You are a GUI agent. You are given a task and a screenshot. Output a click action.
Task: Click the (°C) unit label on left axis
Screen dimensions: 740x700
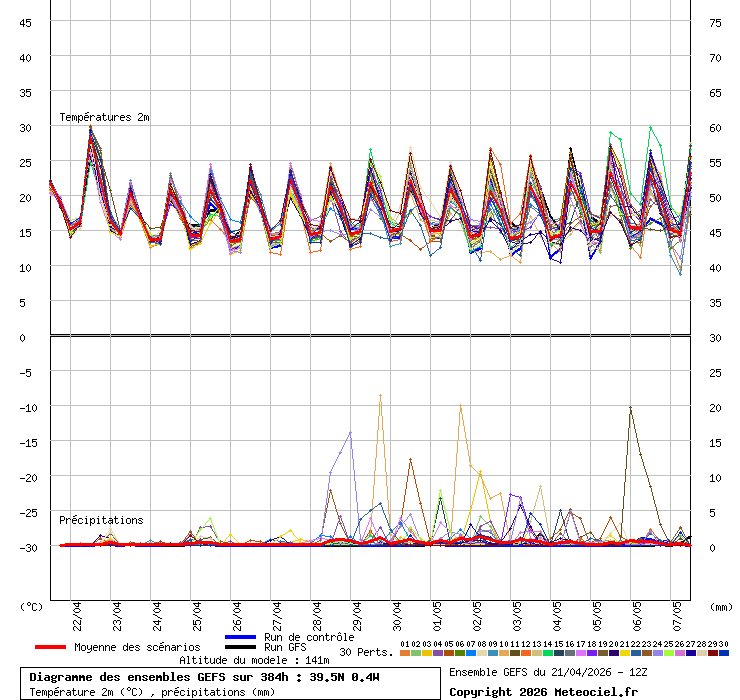tap(32, 606)
